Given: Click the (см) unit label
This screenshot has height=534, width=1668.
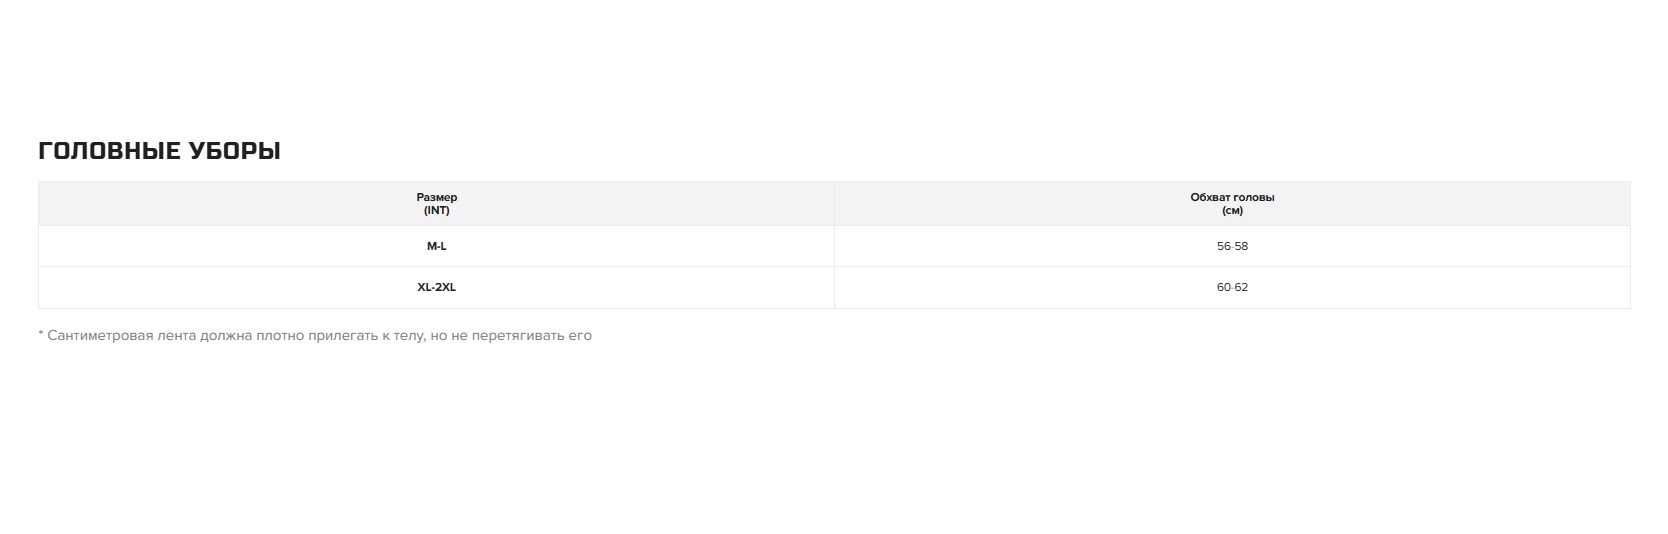Looking at the screenshot, I should [x=1232, y=211].
